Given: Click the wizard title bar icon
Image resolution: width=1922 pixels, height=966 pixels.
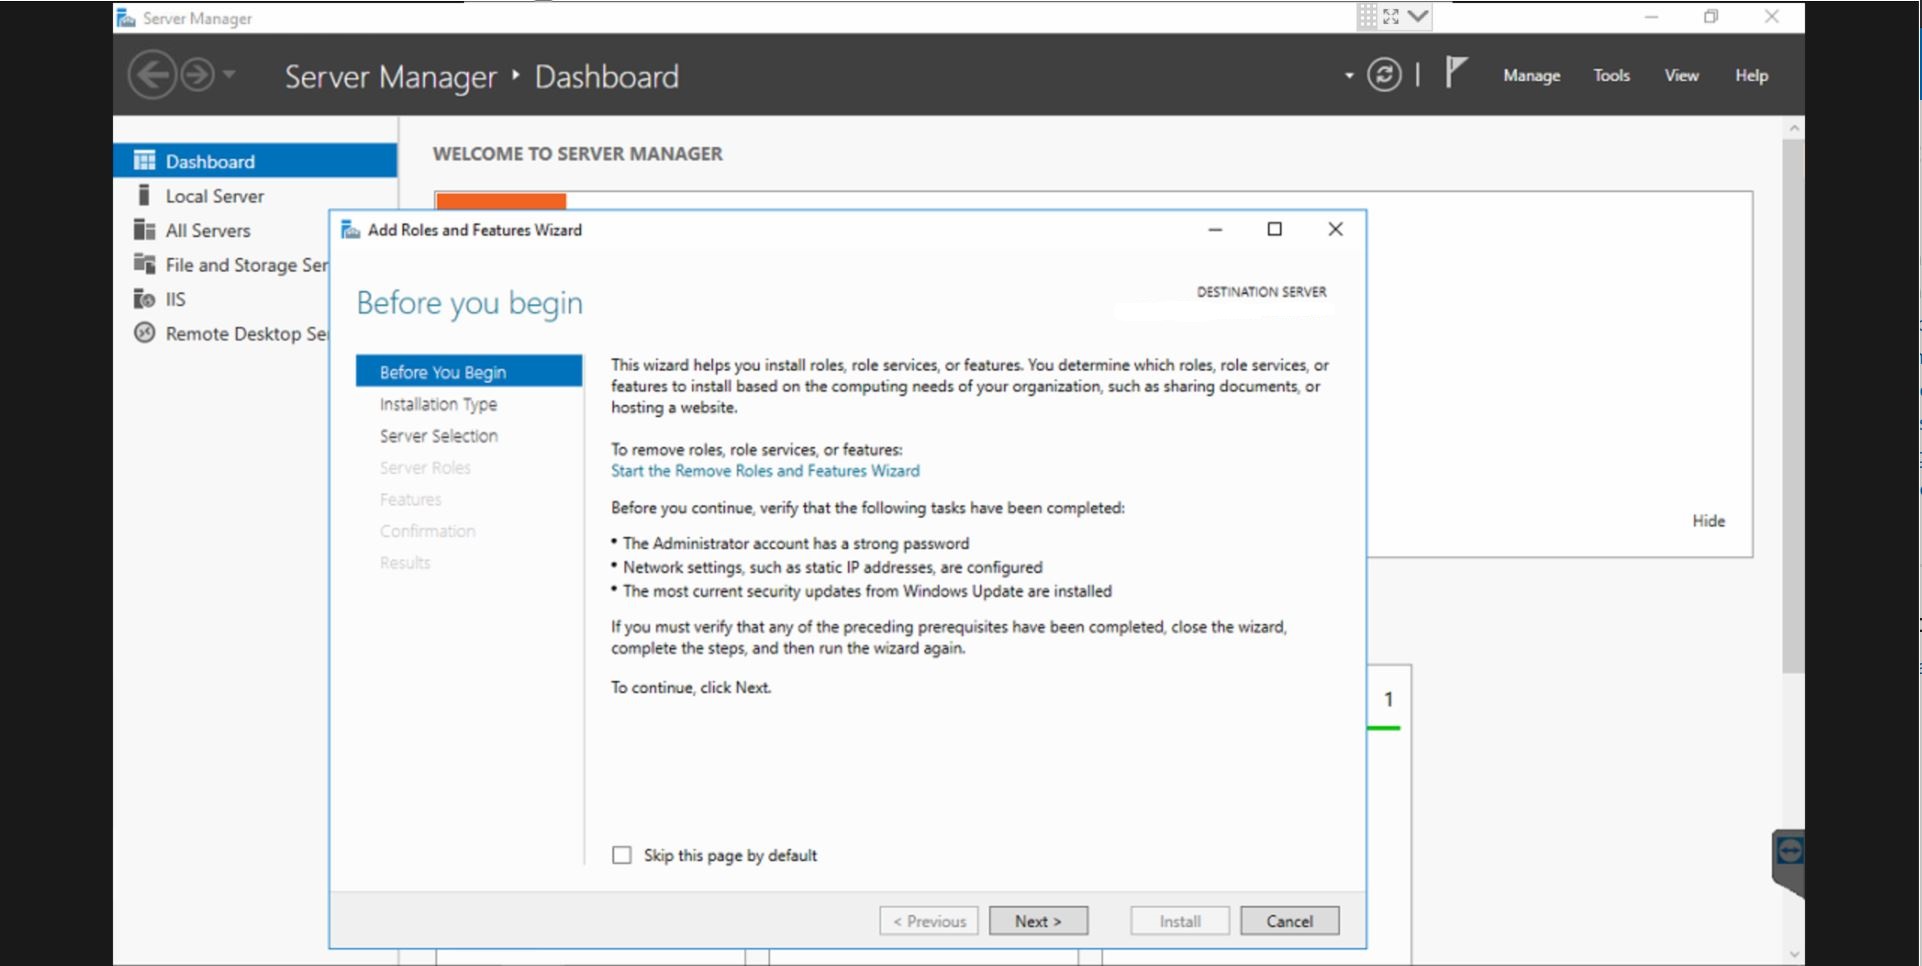Looking at the screenshot, I should pyautogui.click(x=351, y=230).
